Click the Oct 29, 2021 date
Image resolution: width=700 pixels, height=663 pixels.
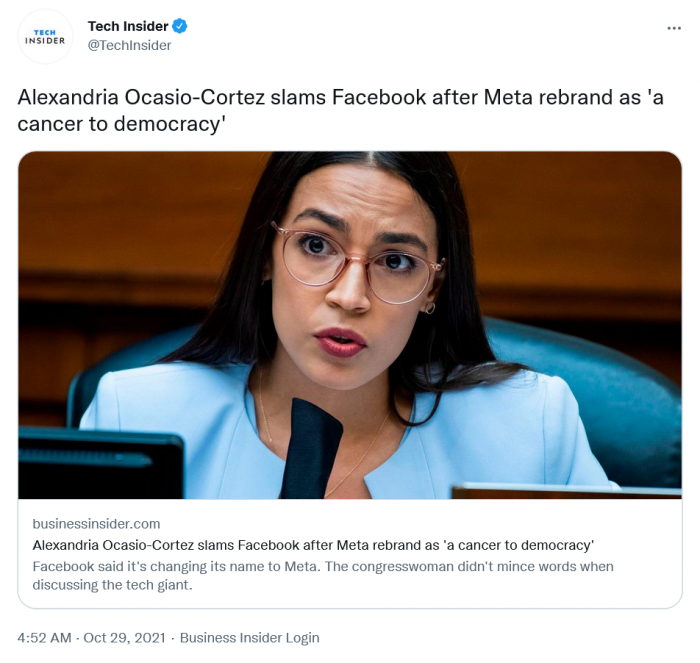coord(125,638)
